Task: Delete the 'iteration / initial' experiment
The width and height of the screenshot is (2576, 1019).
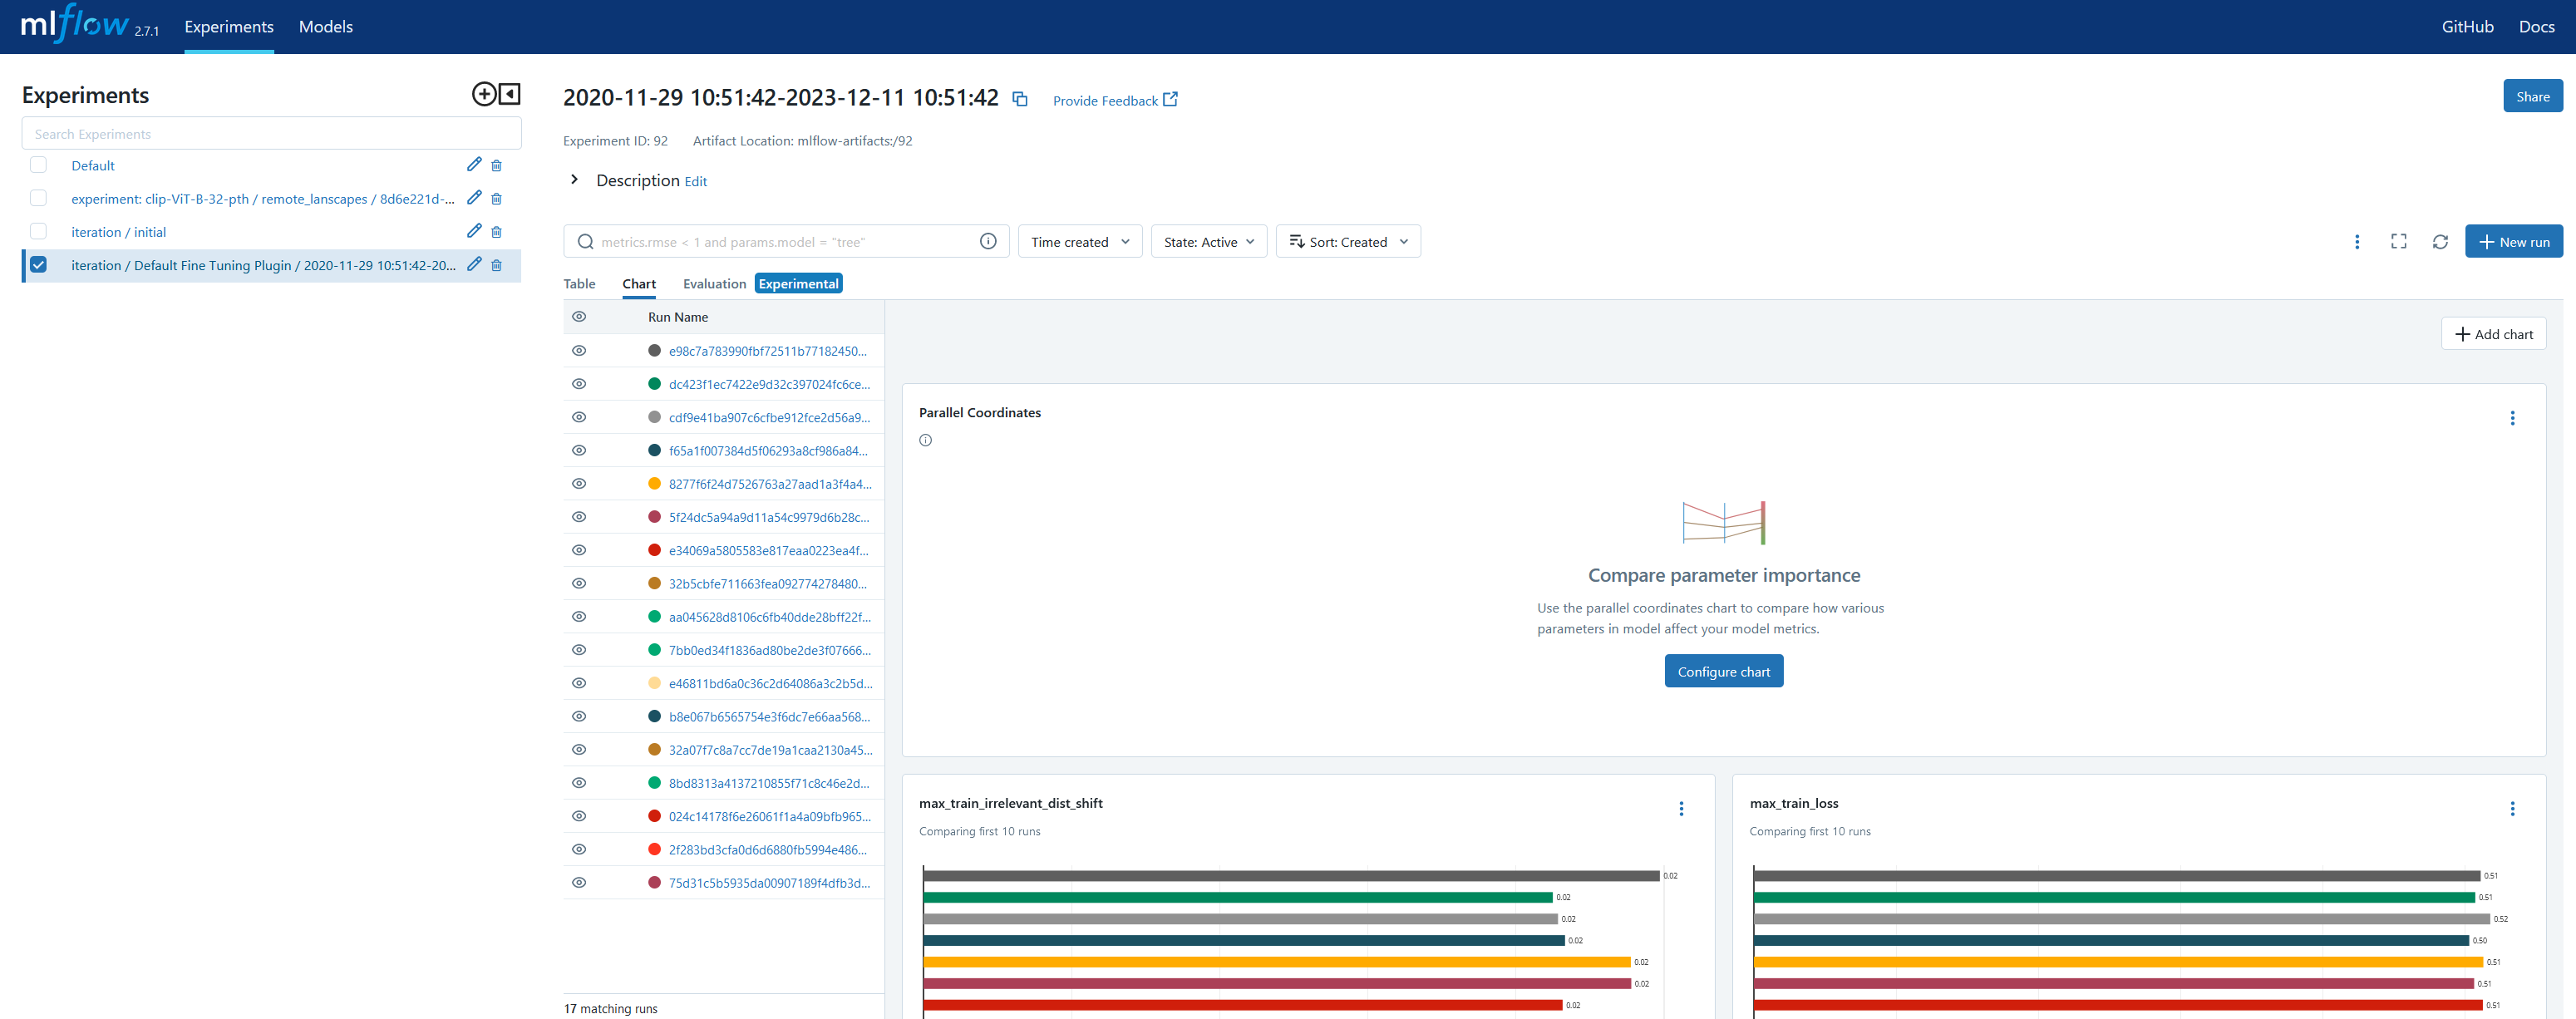Action: click(x=496, y=232)
